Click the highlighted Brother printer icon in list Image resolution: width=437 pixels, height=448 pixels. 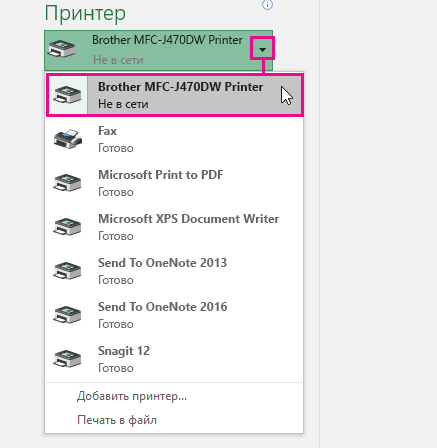point(67,95)
